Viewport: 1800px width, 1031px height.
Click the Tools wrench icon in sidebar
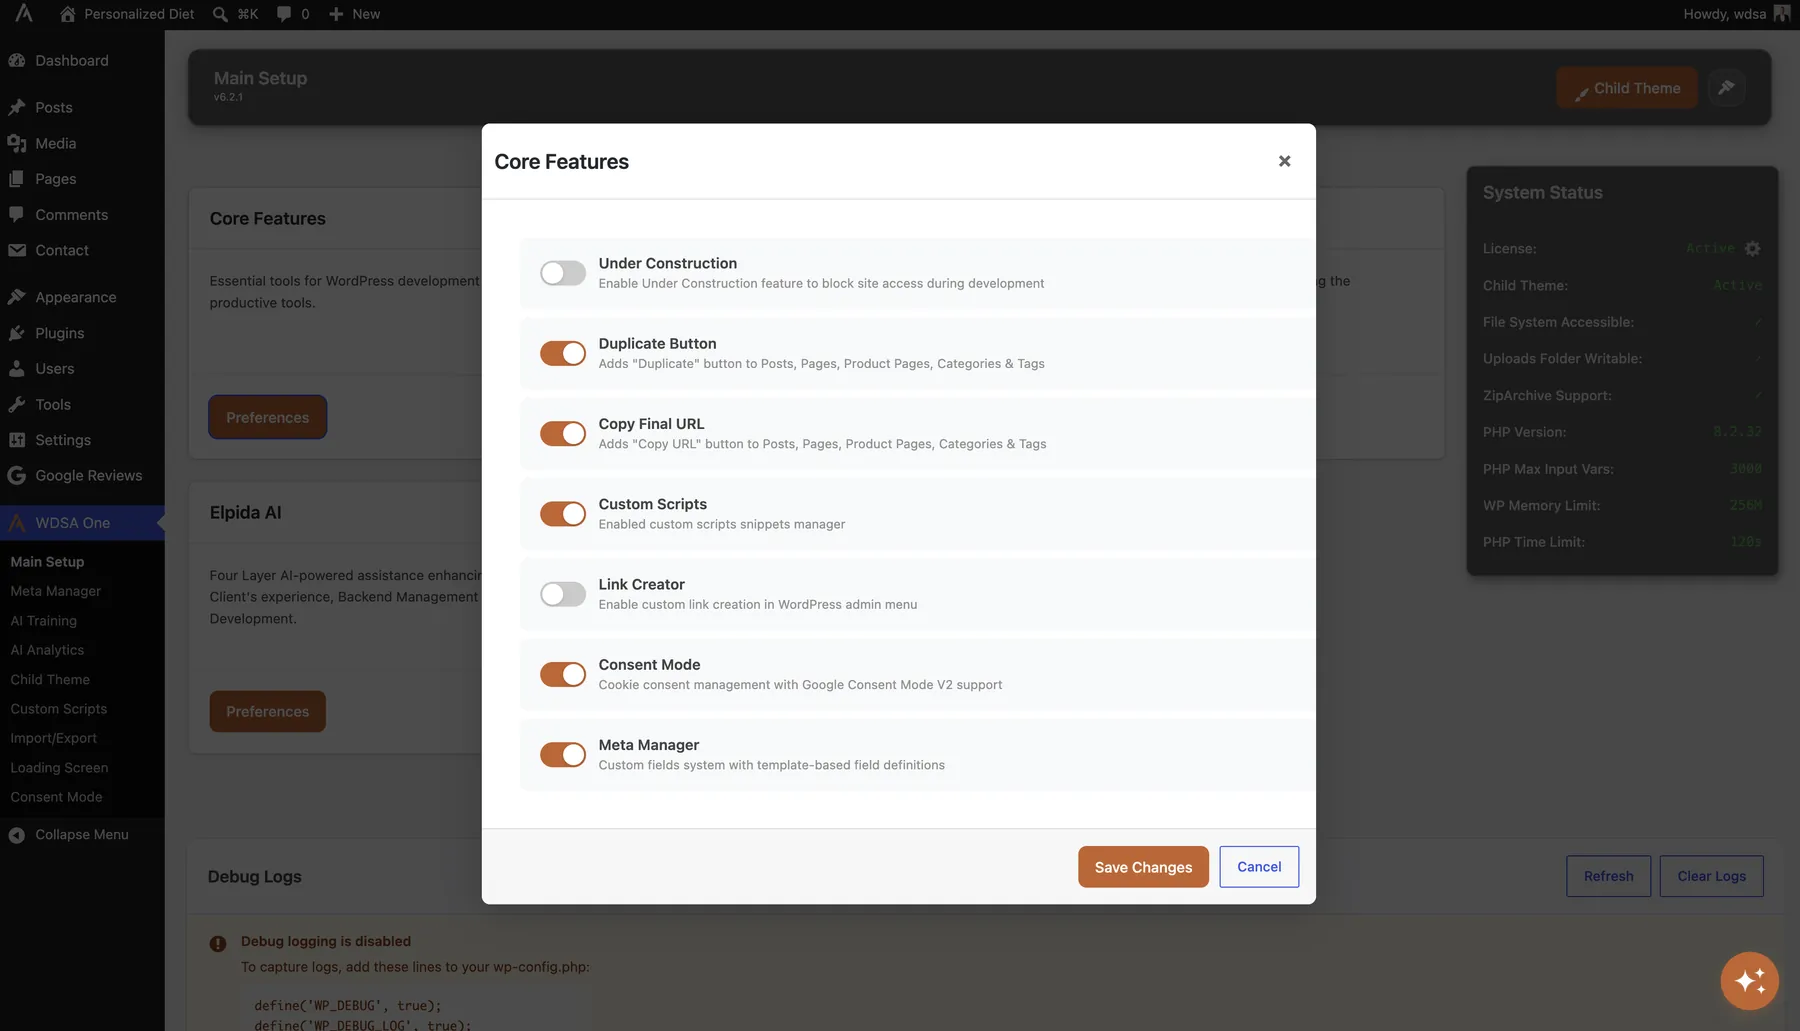tap(17, 404)
